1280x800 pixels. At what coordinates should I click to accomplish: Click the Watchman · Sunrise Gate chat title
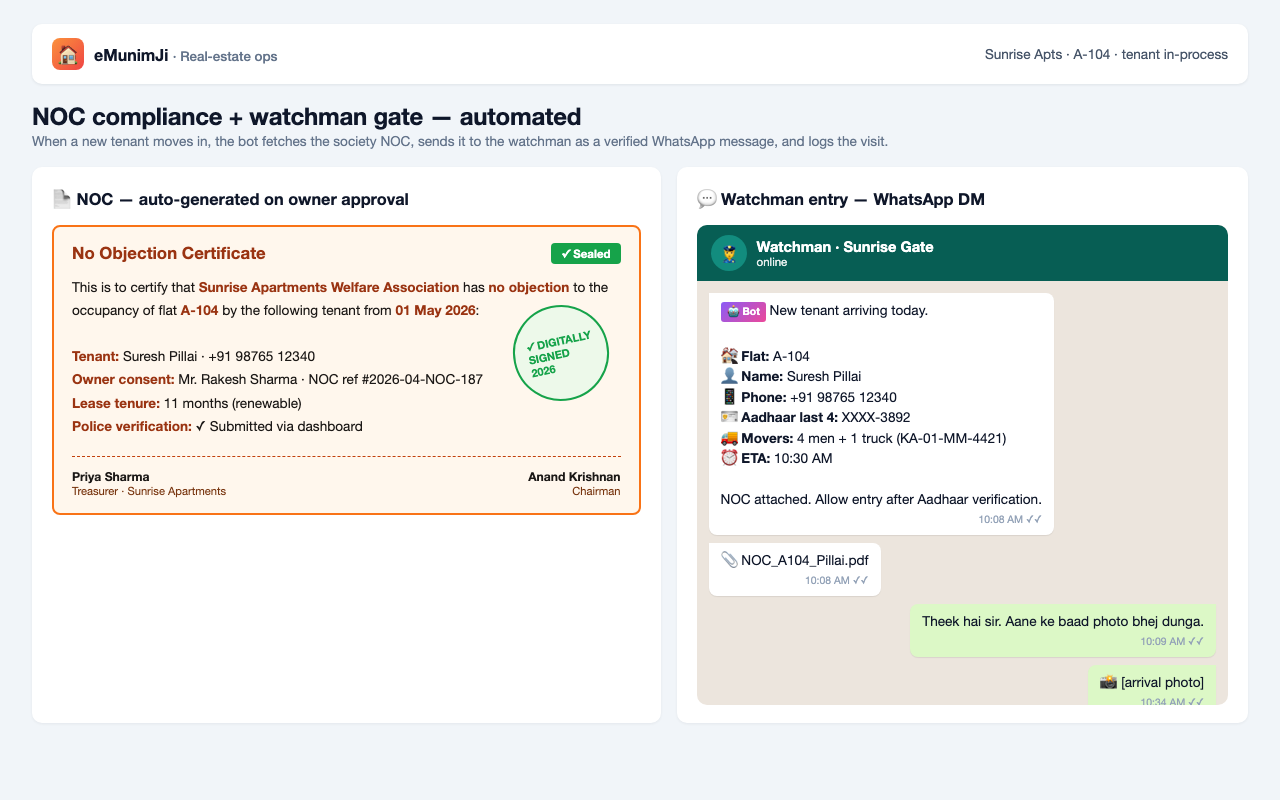pyautogui.click(x=845, y=247)
